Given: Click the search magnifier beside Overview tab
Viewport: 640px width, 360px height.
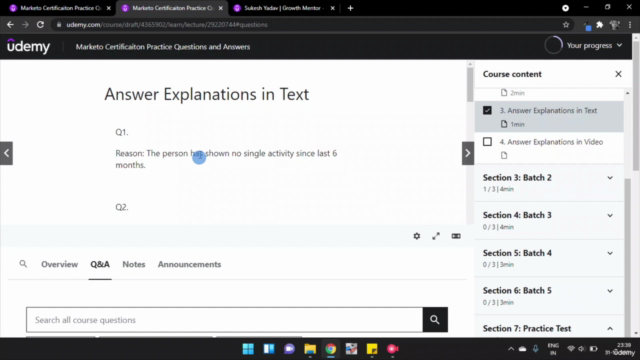Looking at the screenshot, I should [x=23, y=264].
